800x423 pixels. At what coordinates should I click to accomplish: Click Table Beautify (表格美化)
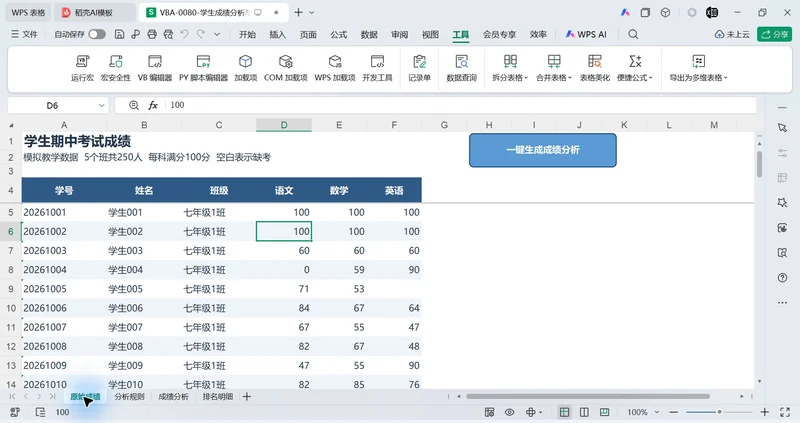[x=594, y=68]
